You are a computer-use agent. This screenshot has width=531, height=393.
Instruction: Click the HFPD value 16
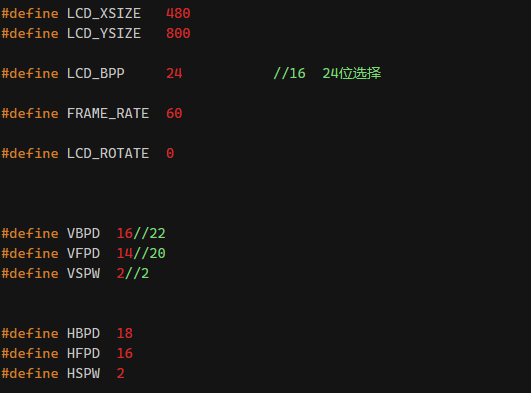point(125,353)
